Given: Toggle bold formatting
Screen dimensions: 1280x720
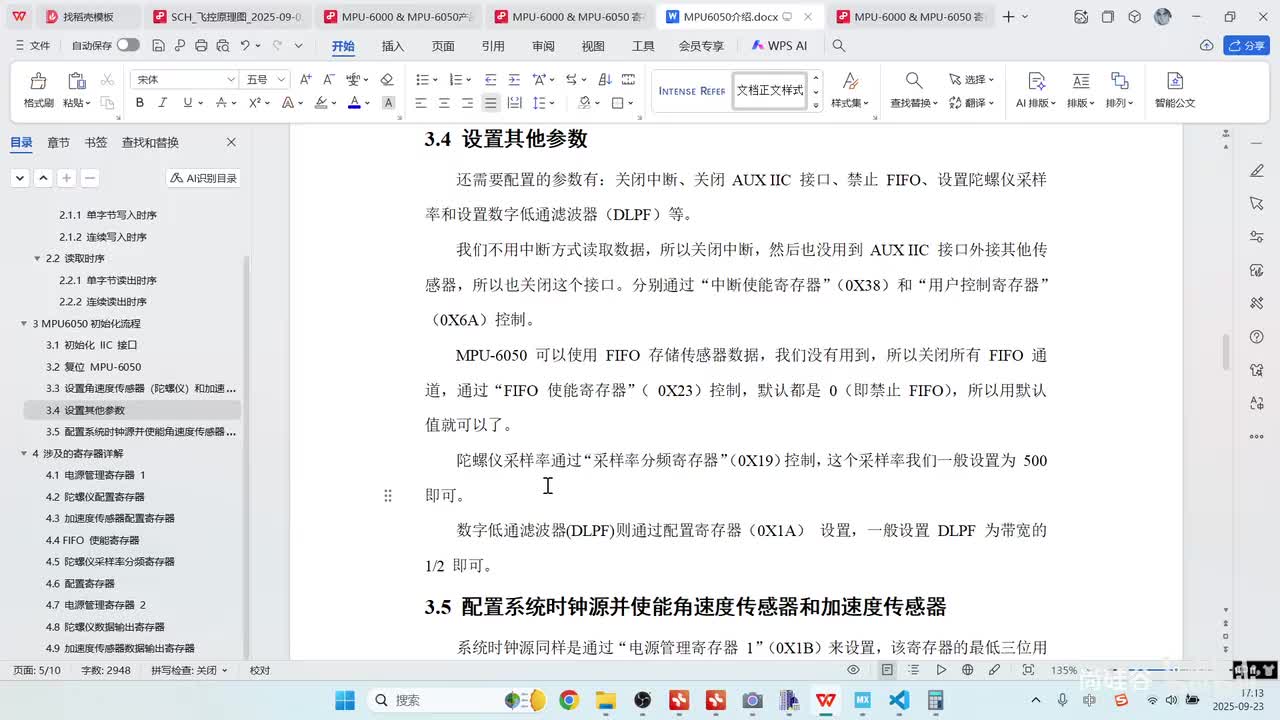Looking at the screenshot, I should tap(140, 103).
